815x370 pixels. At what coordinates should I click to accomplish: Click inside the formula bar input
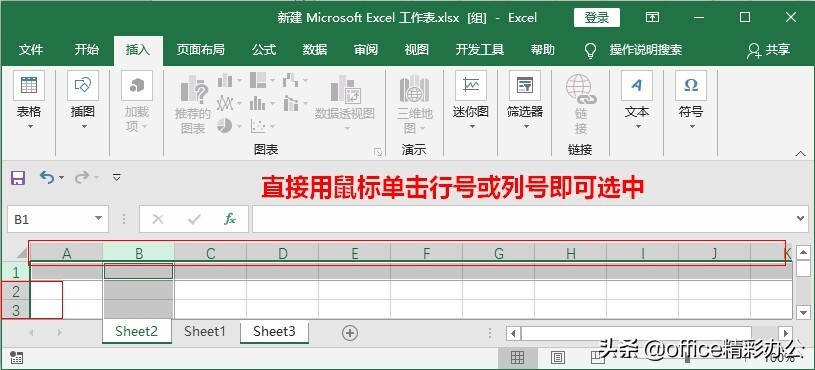click(523, 219)
